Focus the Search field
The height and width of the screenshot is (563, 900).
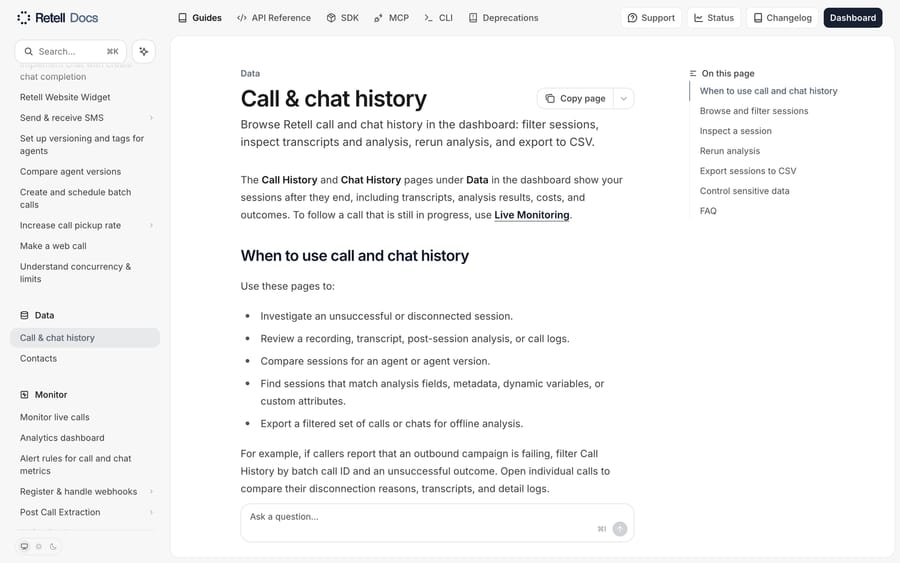(x=71, y=52)
